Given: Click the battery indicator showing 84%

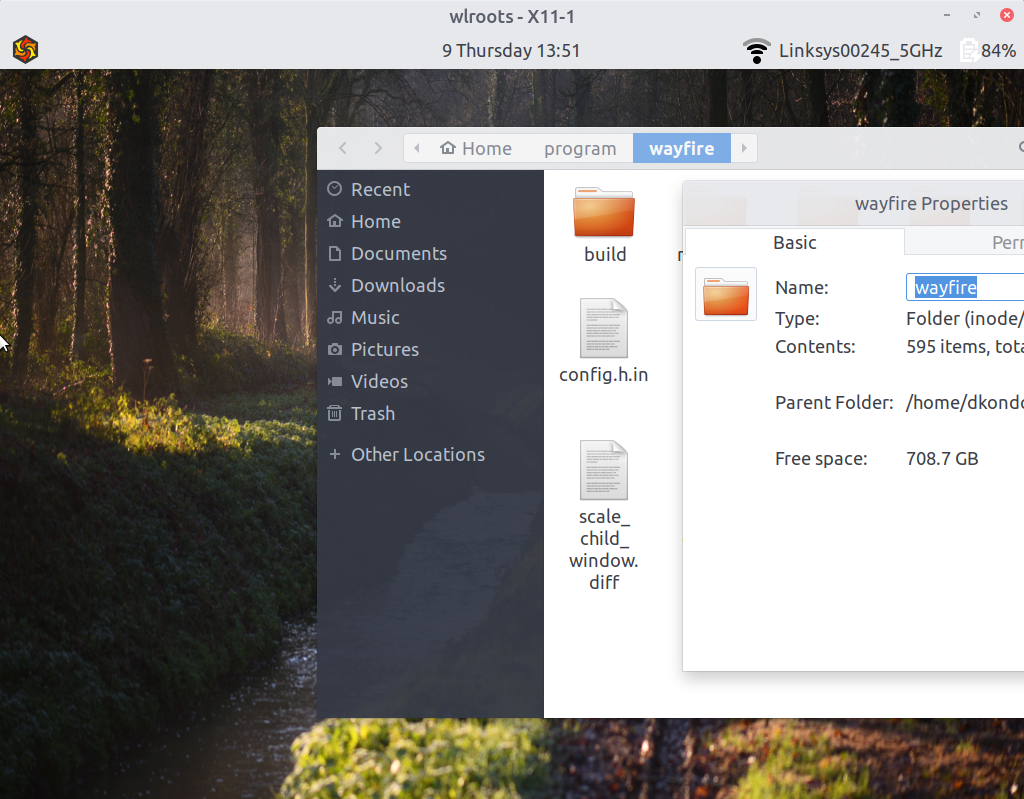Looking at the screenshot, I should [968, 49].
